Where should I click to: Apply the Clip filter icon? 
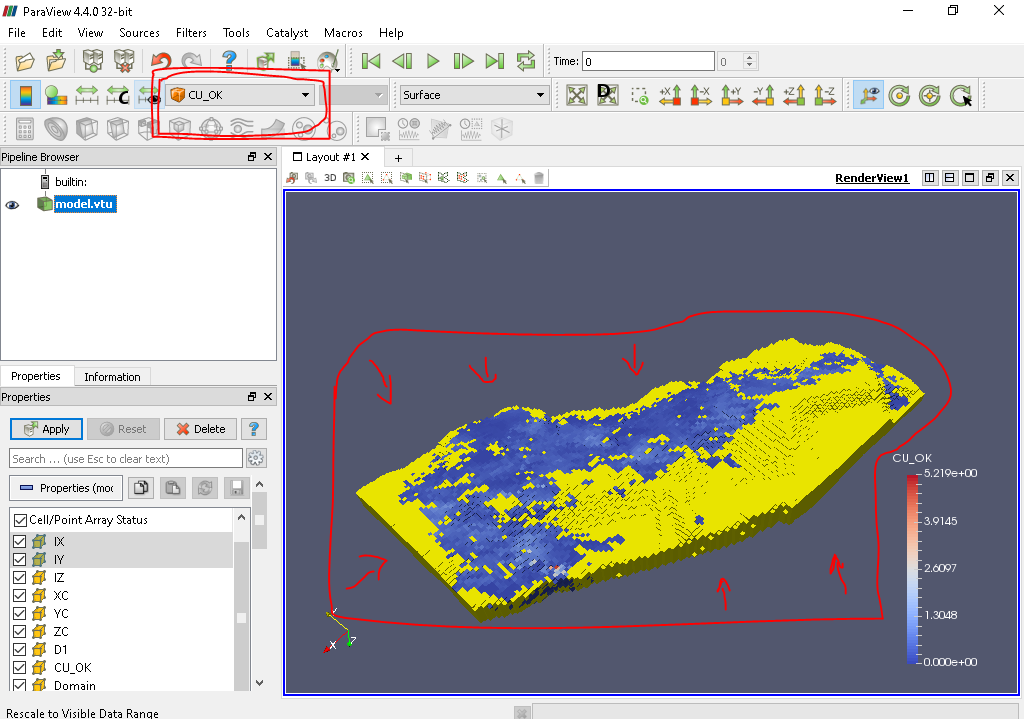pos(87,129)
